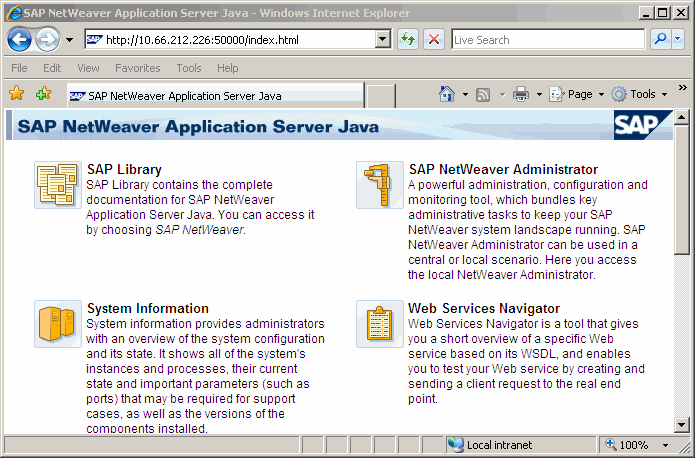Open the Web Services Navigator clipboard icon
The width and height of the screenshot is (695, 458).
tap(380, 324)
